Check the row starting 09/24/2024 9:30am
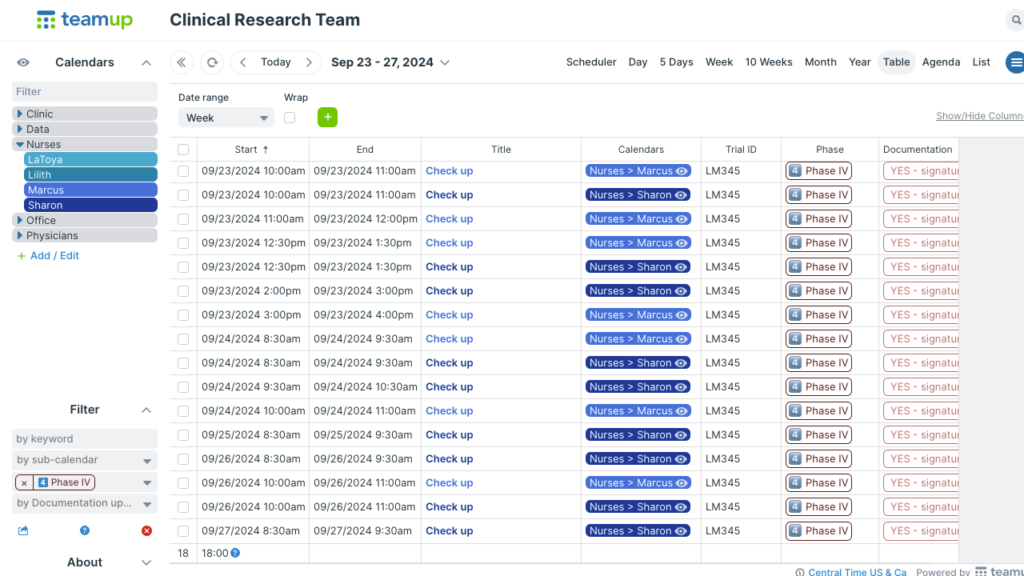Screen dimensions: 1024x576 tap(184, 387)
